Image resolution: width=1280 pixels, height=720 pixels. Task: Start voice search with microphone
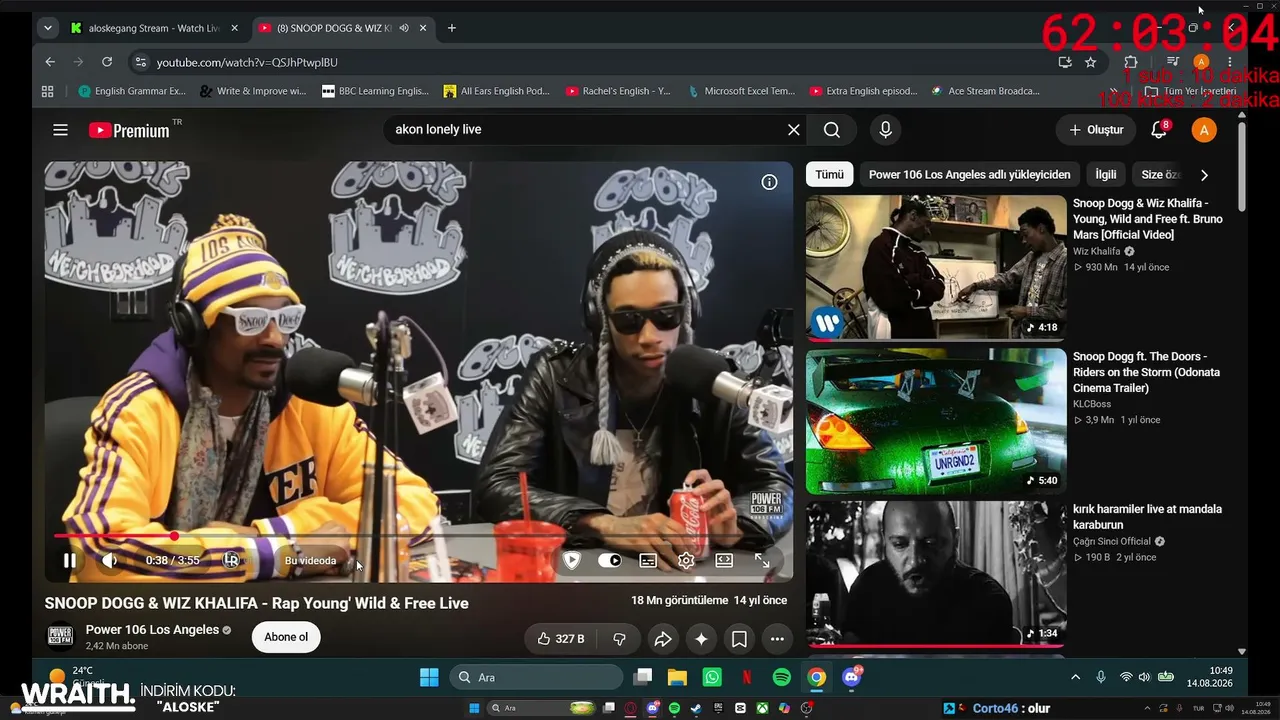tap(885, 129)
